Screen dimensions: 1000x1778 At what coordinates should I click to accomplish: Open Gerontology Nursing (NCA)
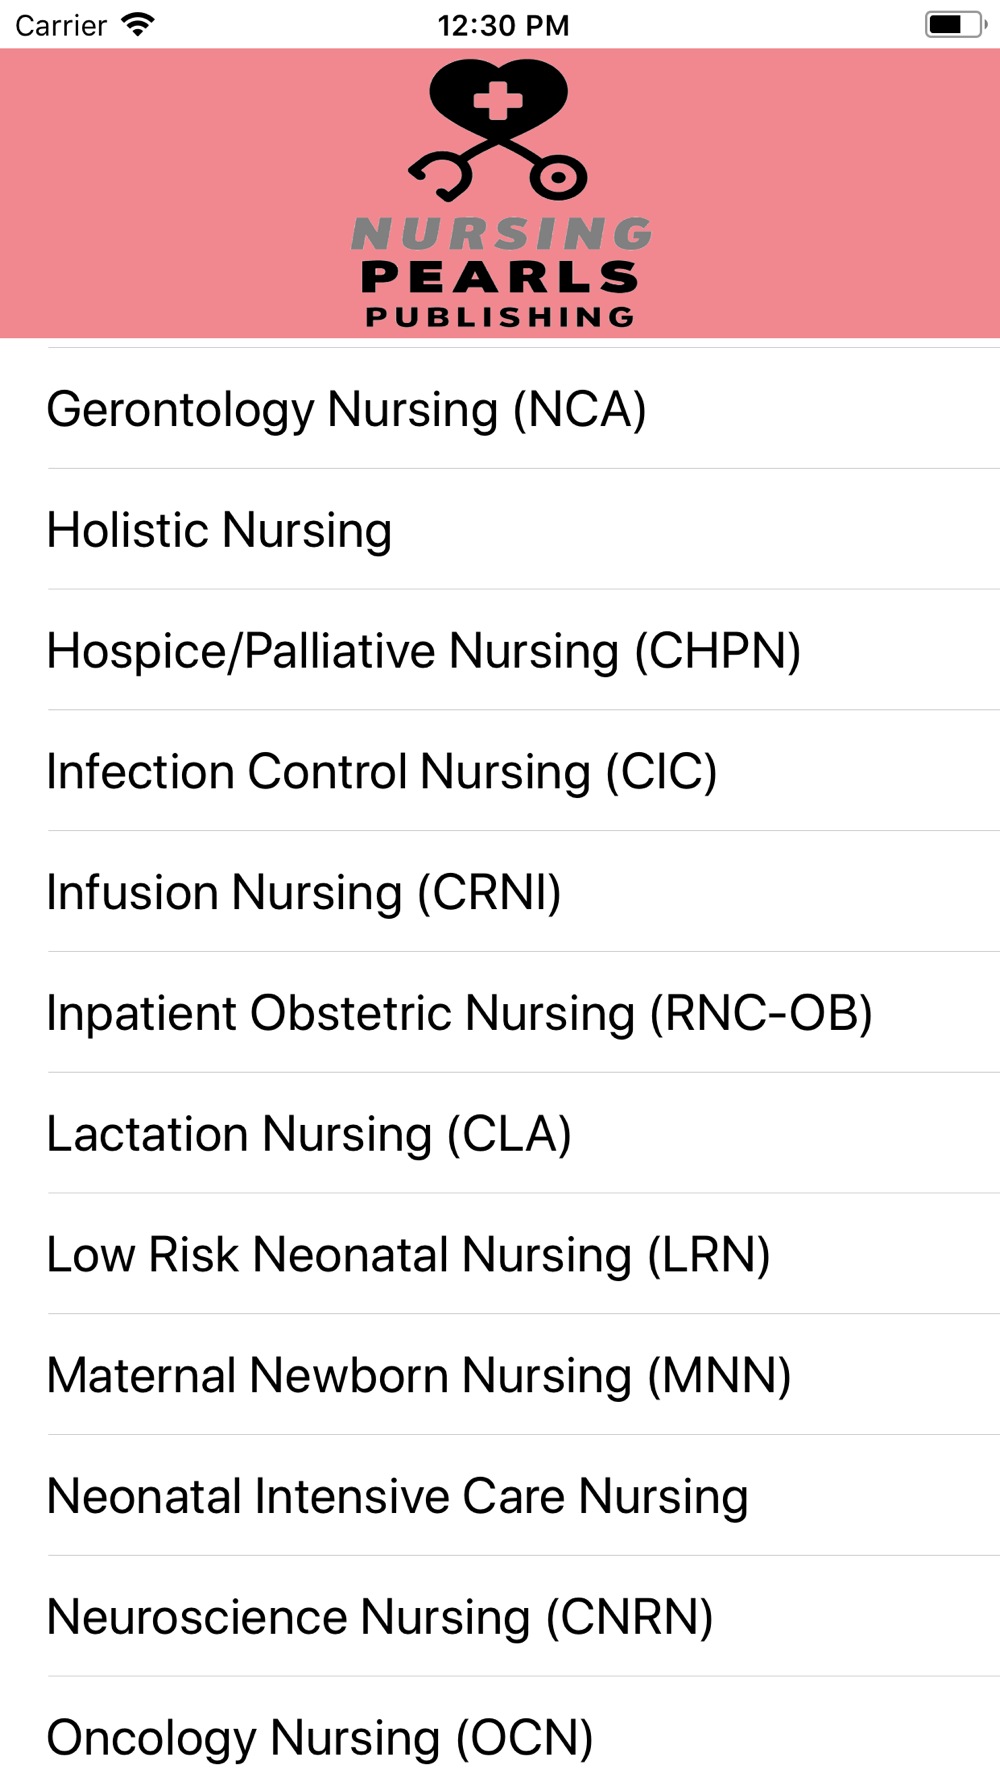(500, 409)
